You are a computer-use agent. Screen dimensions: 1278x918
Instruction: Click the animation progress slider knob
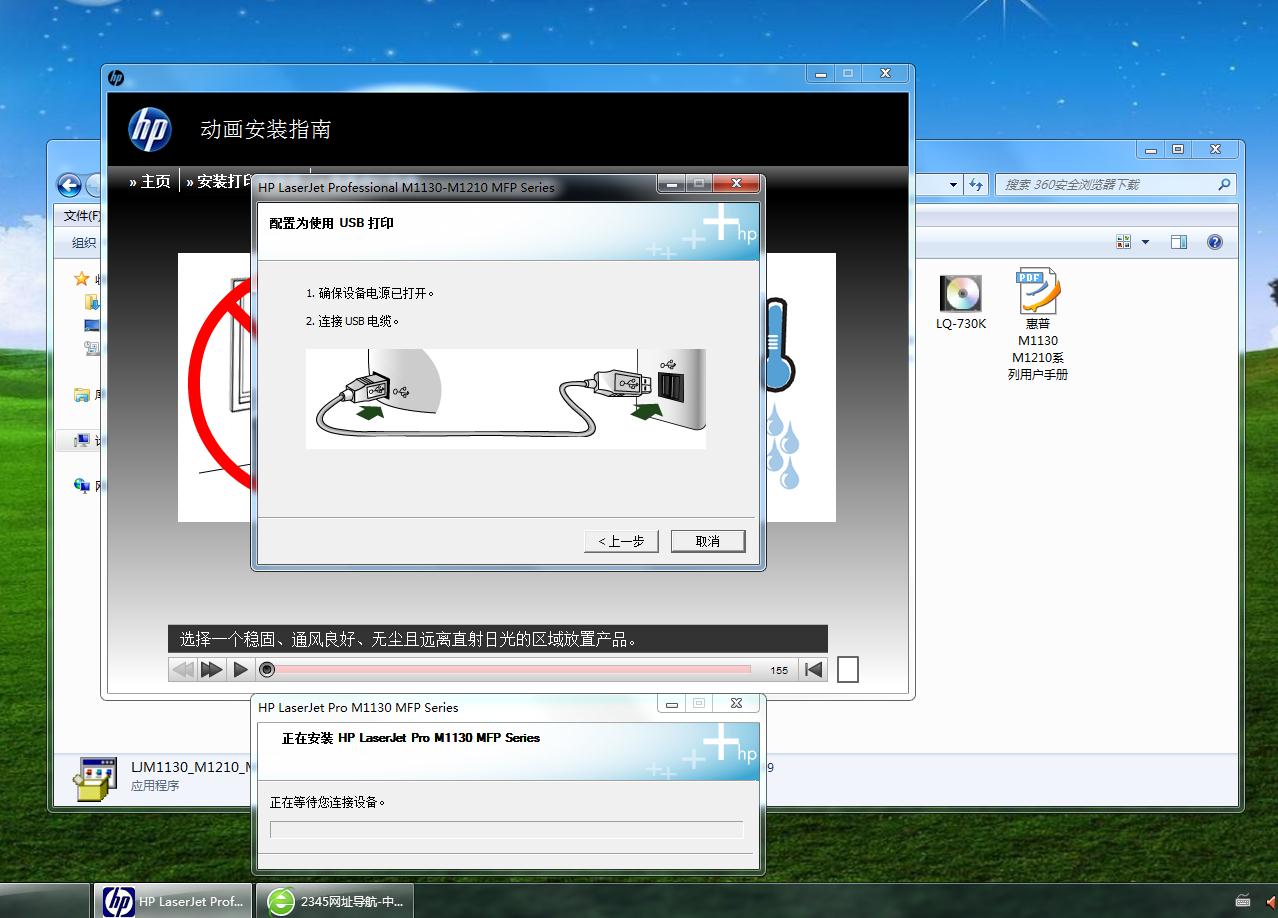pyautogui.click(x=267, y=670)
